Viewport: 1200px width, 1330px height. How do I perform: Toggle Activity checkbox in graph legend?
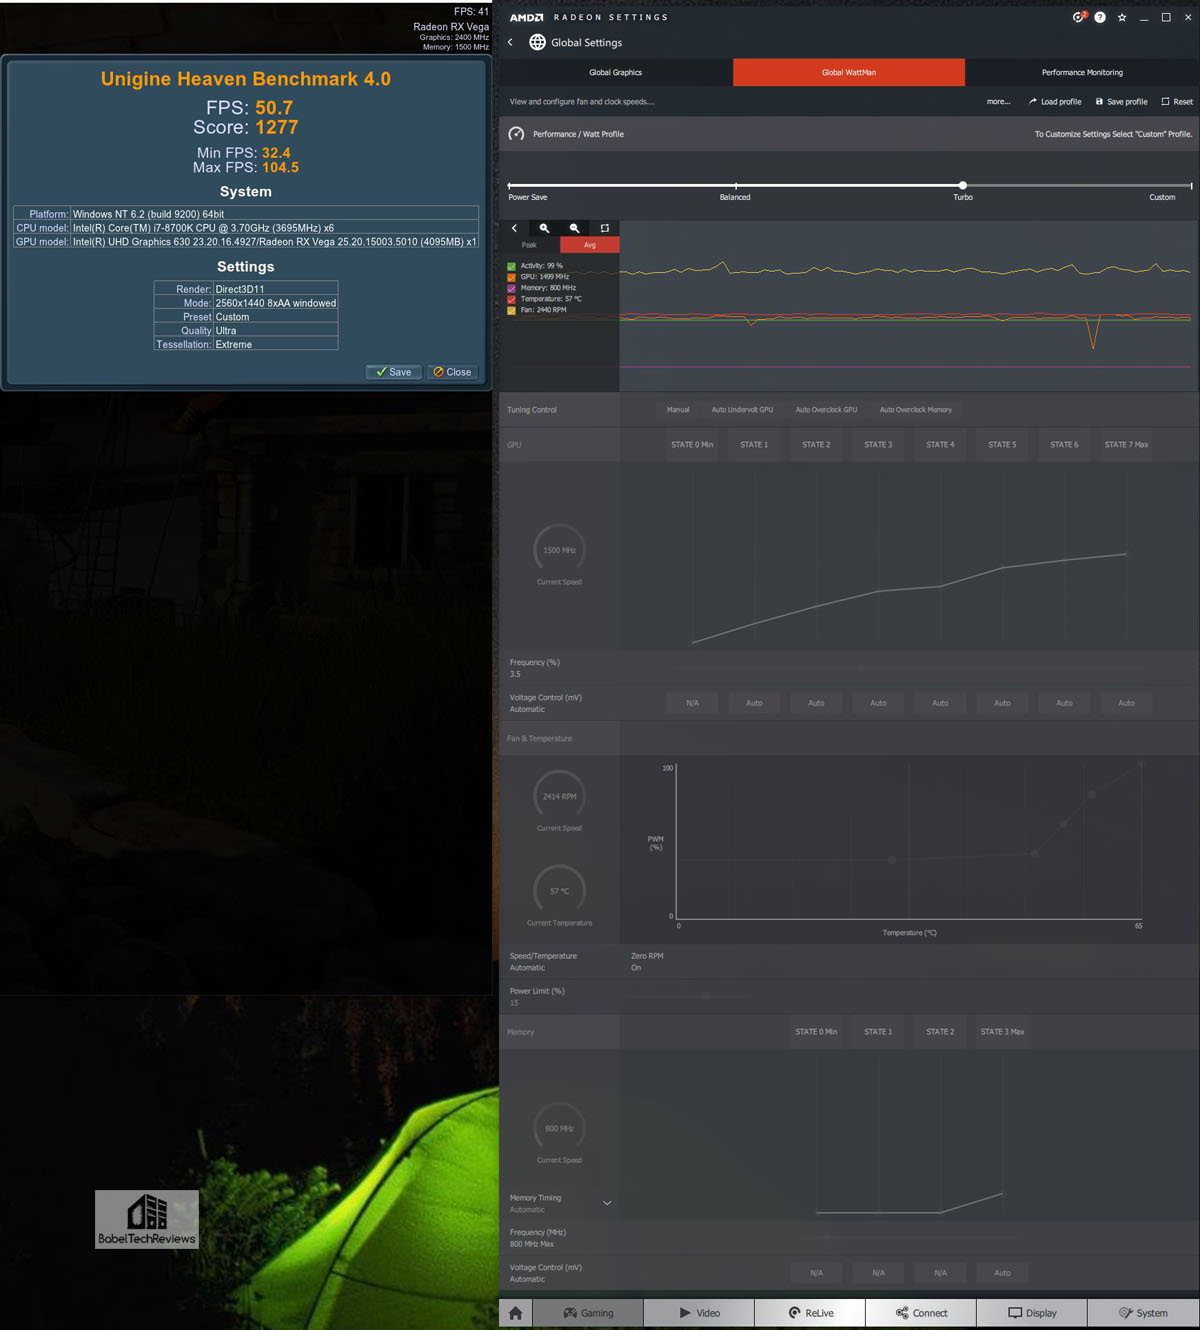[x=511, y=266]
